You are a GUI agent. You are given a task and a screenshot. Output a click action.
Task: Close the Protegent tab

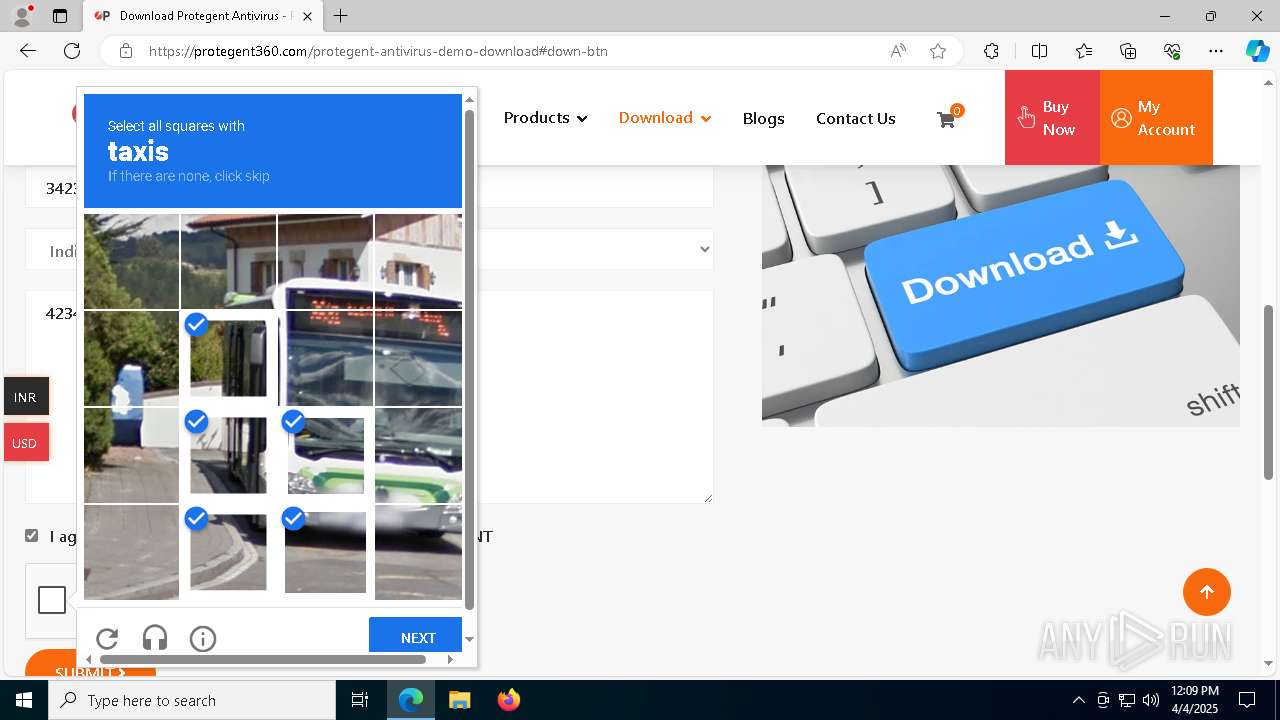point(308,16)
